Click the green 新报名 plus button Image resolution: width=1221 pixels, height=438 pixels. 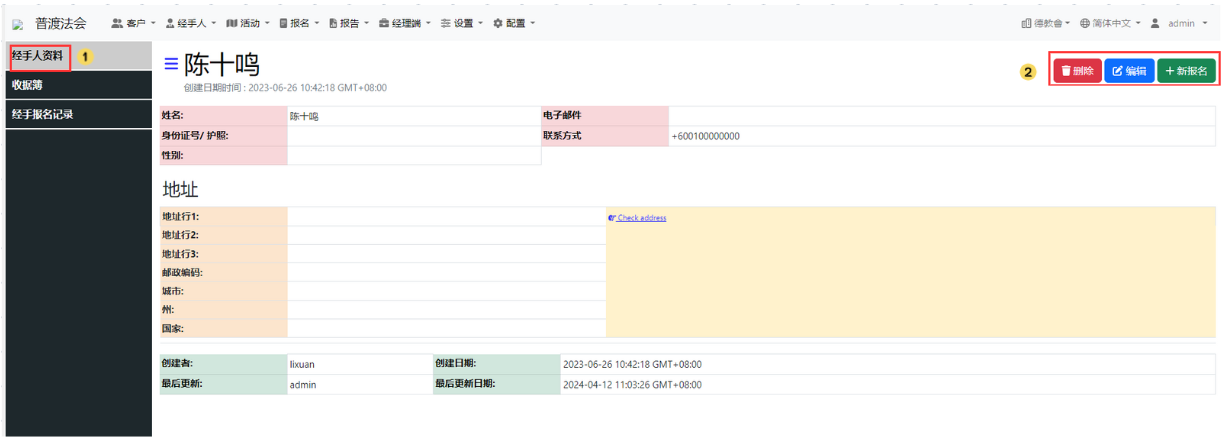[1186, 71]
